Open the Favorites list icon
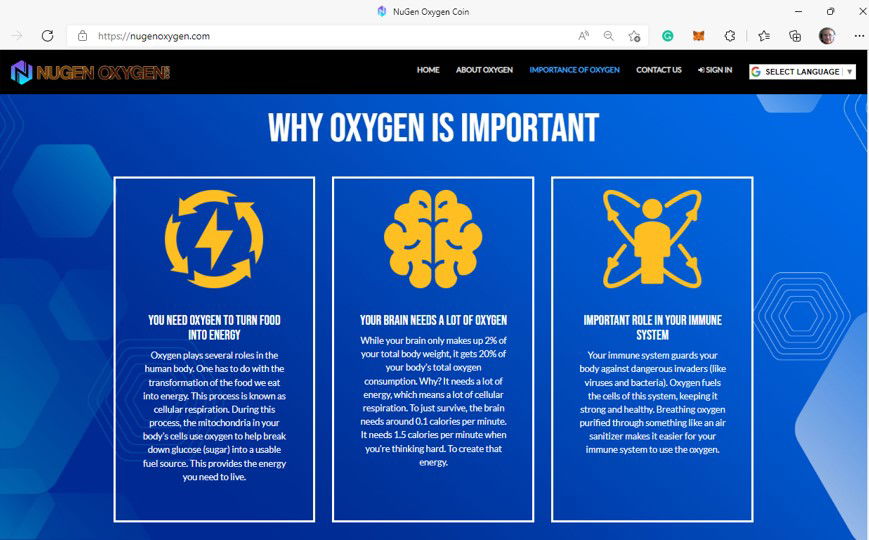The image size is (869, 540). 764,36
